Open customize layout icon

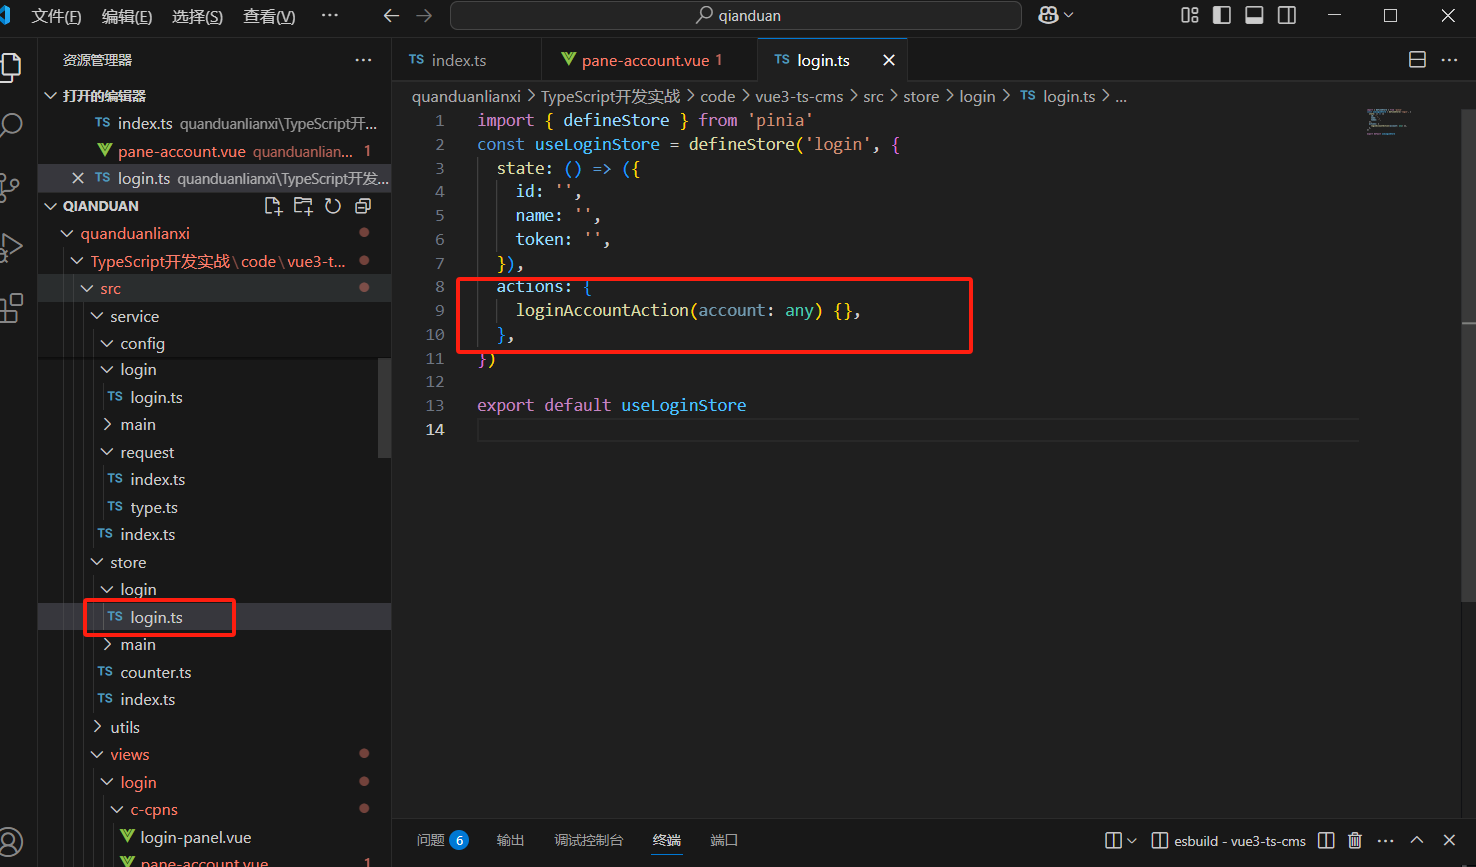tap(1190, 15)
